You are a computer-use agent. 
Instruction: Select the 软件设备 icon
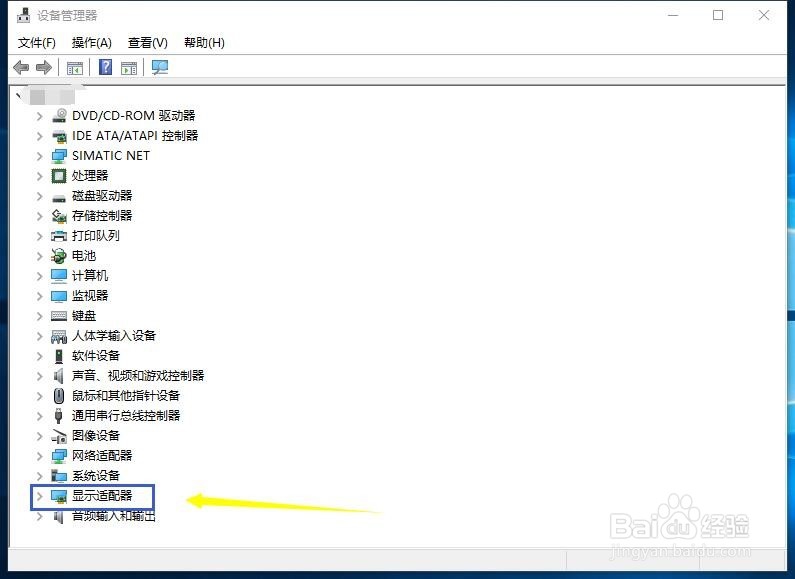coord(59,356)
